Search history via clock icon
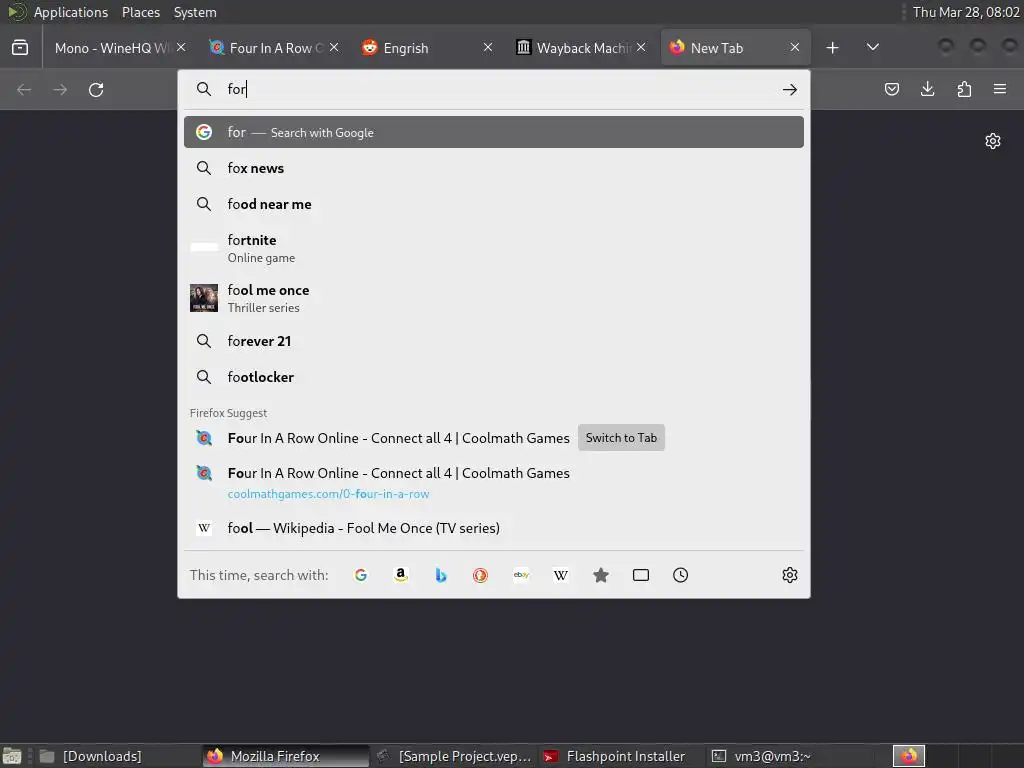Viewport: 1024px width, 768px height. [680, 575]
